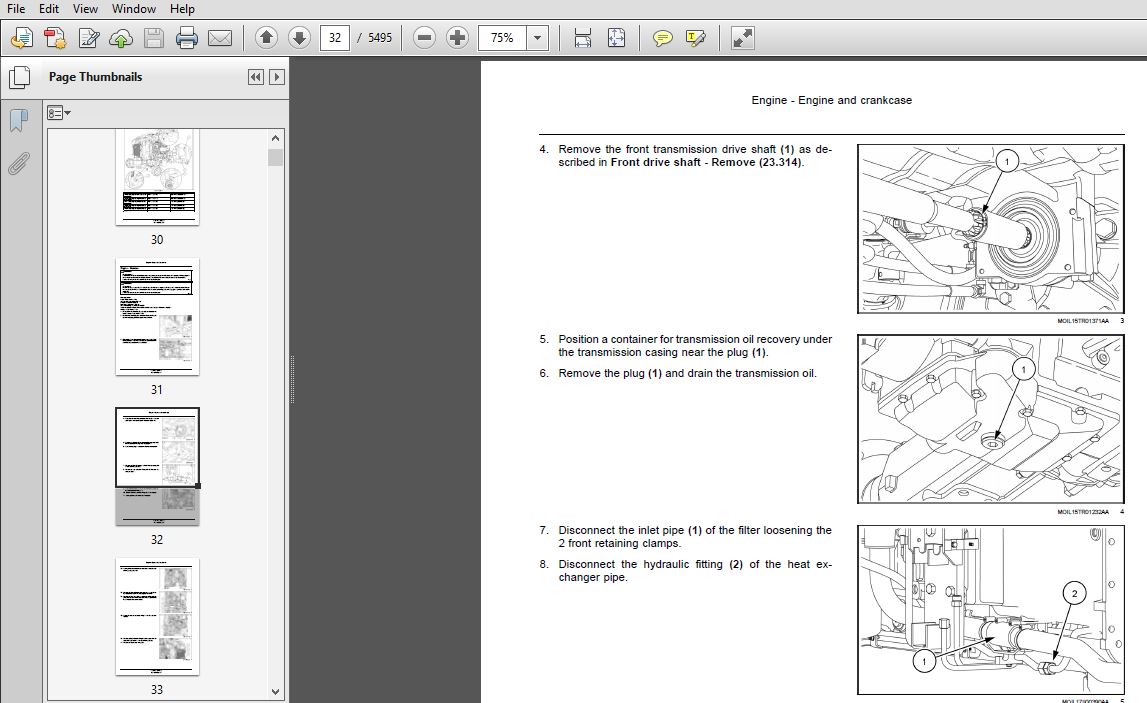Click the zoom percentage field showing 75%
Screen dimensions: 1147x703
click(502, 37)
